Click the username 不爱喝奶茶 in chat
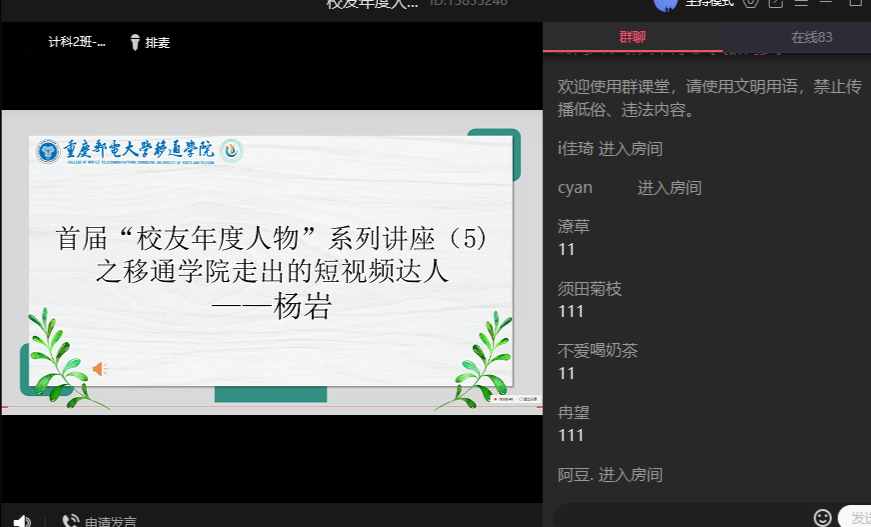This screenshot has height=527, width=871. click(x=597, y=350)
